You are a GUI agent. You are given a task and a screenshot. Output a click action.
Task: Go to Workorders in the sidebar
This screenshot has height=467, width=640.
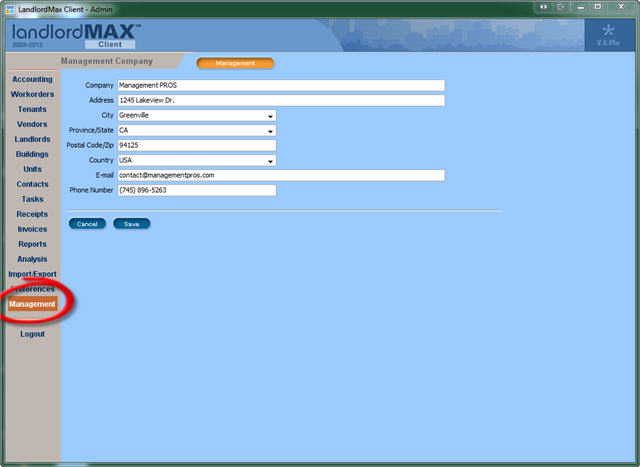(x=32, y=94)
